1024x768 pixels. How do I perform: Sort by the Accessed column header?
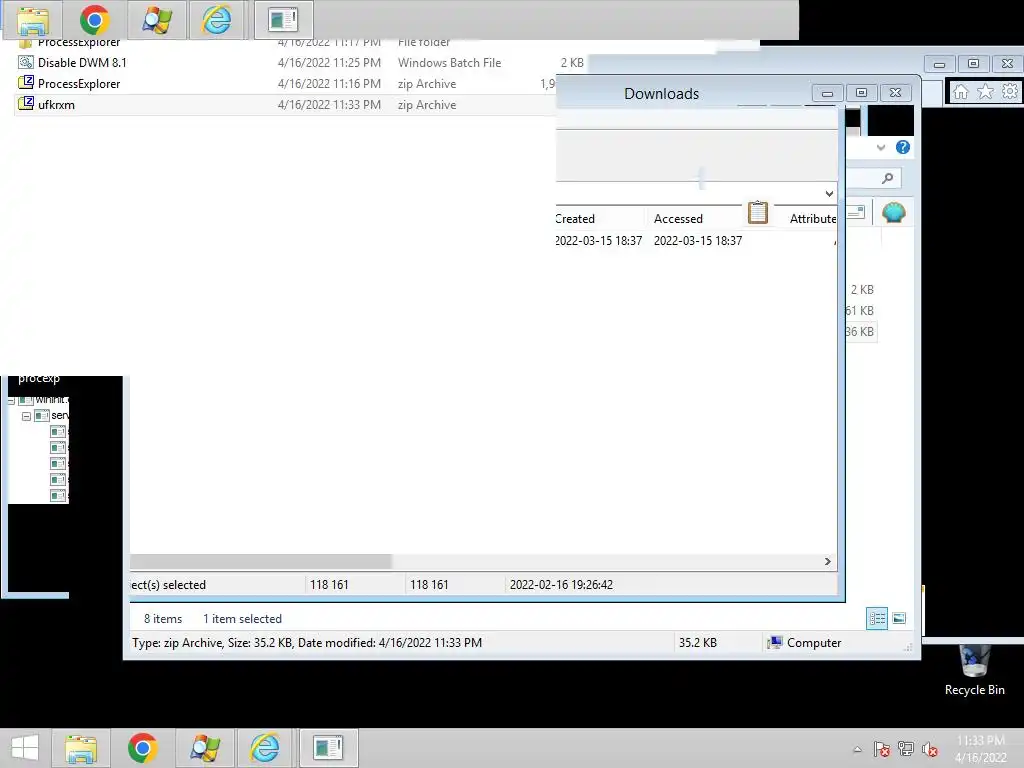tap(678, 219)
